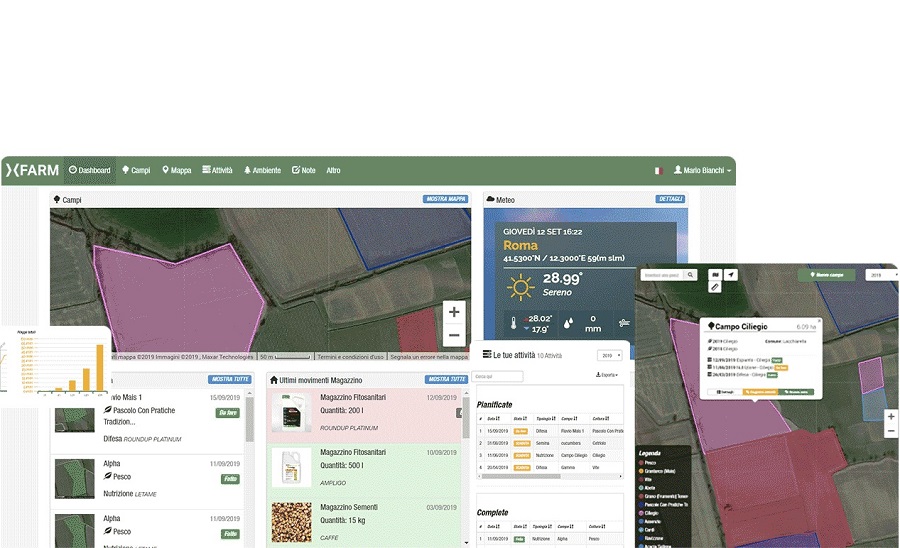Click the Ciliegio pink legend swatch

coord(642,513)
